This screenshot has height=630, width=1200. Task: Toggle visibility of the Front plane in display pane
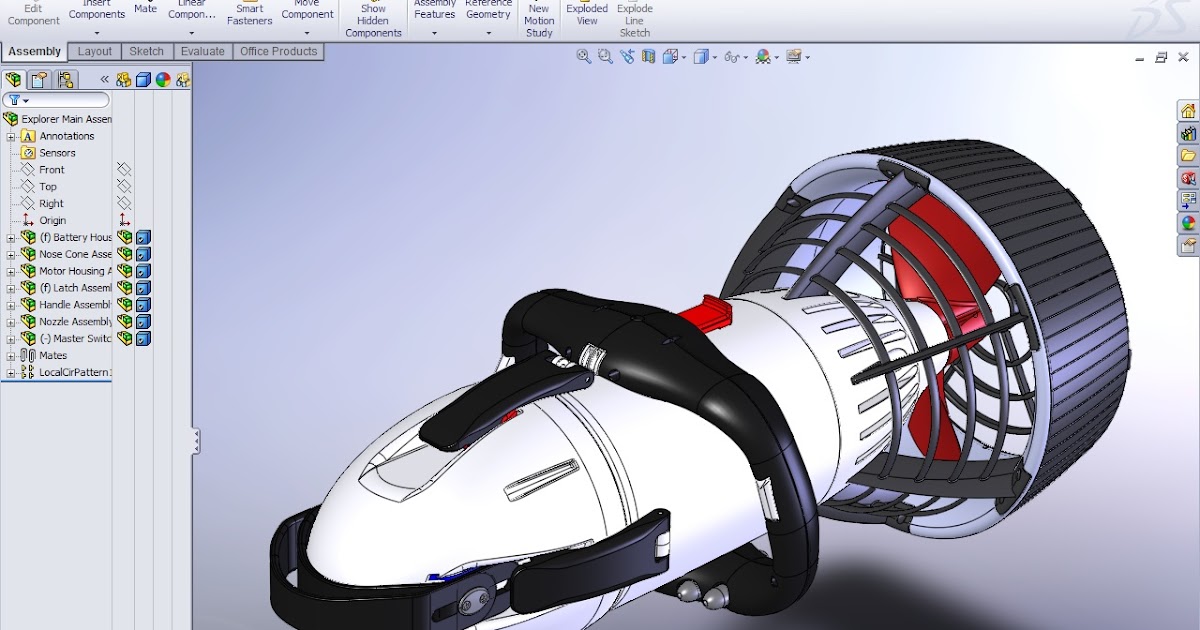[124, 169]
